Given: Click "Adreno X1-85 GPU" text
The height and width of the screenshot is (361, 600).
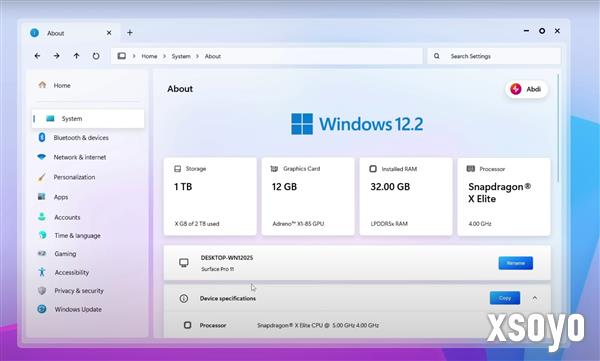Looking at the screenshot, I should pos(298,224).
